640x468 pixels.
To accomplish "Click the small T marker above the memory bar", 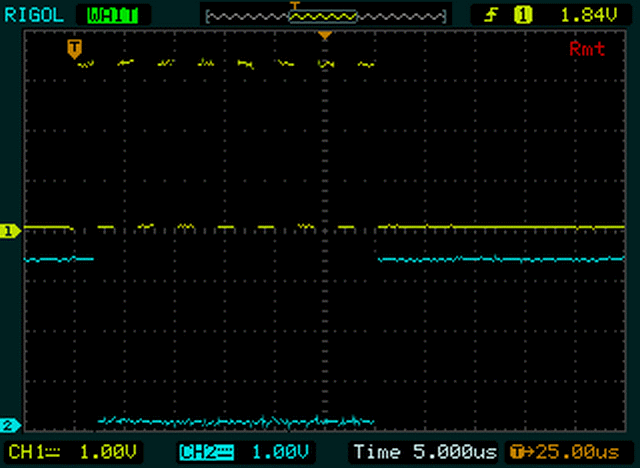I will coord(295,5).
